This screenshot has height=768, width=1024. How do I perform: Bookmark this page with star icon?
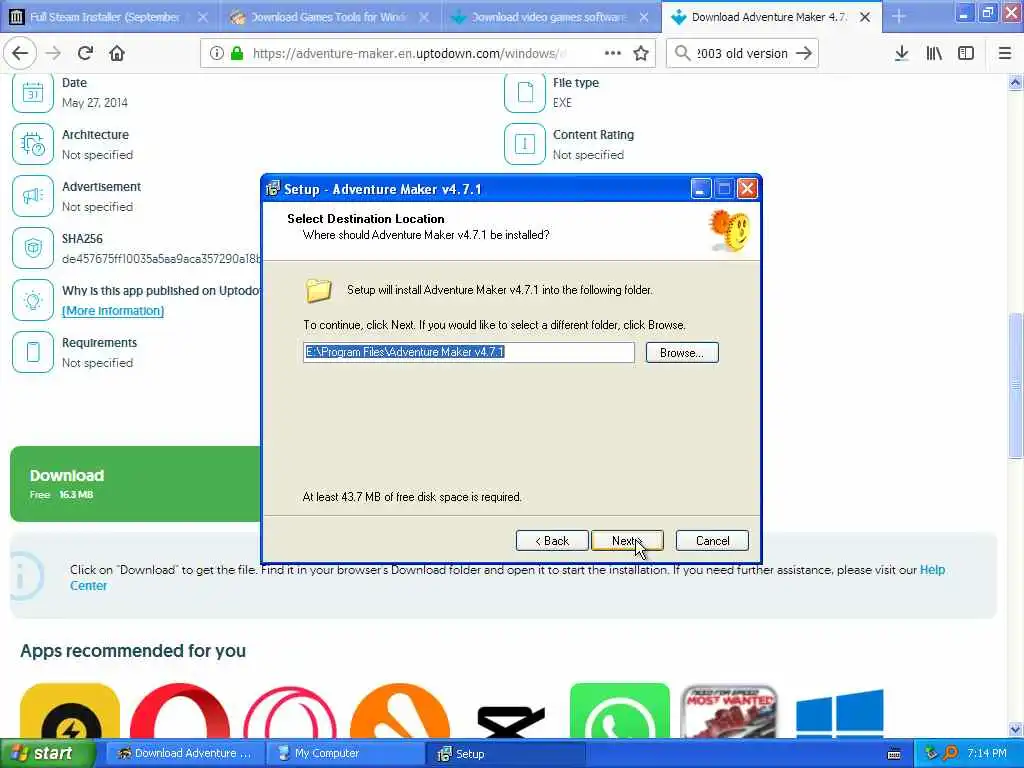[x=641, y=53]
